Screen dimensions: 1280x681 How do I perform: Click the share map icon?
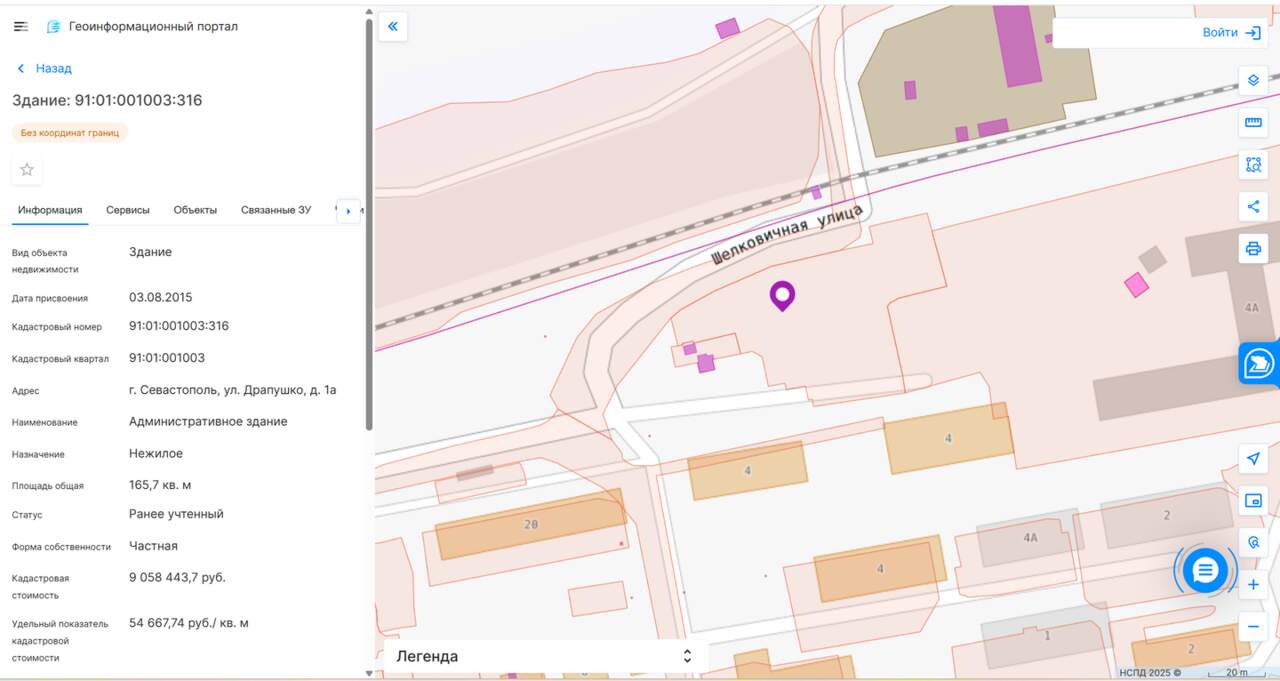[x=1253, y=207]
